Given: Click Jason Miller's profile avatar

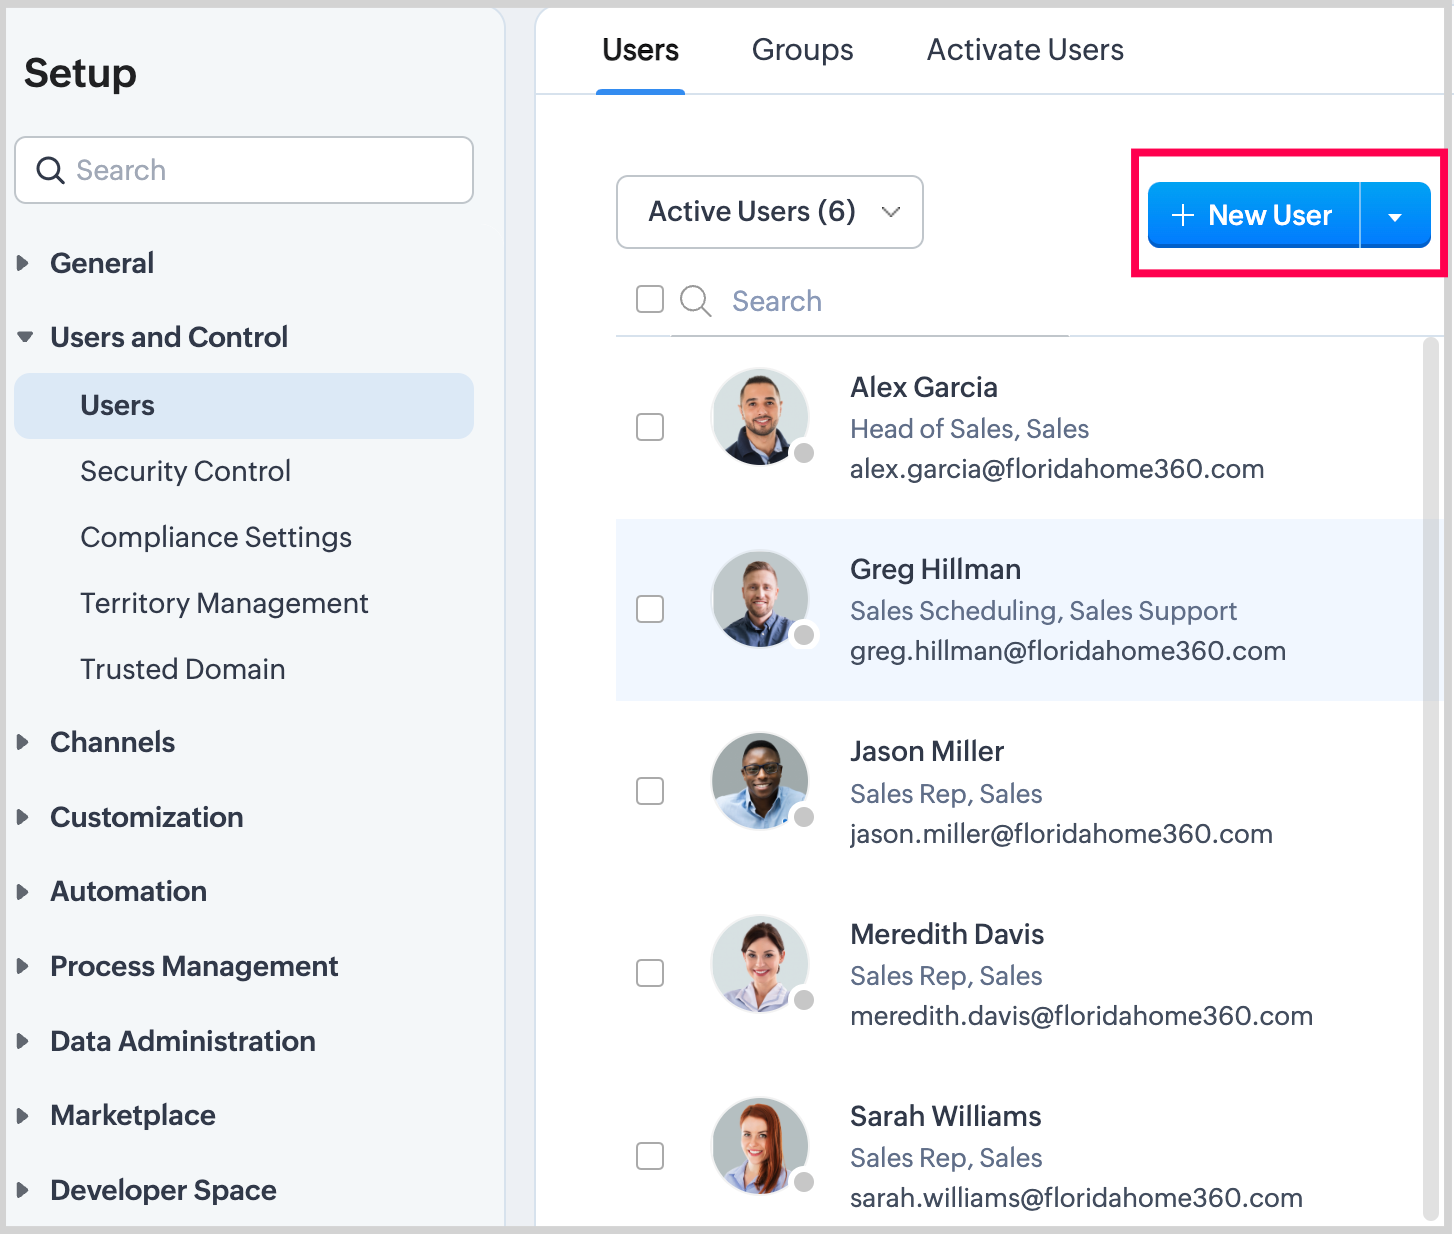Looking at the screenshot, I should 760,781.
